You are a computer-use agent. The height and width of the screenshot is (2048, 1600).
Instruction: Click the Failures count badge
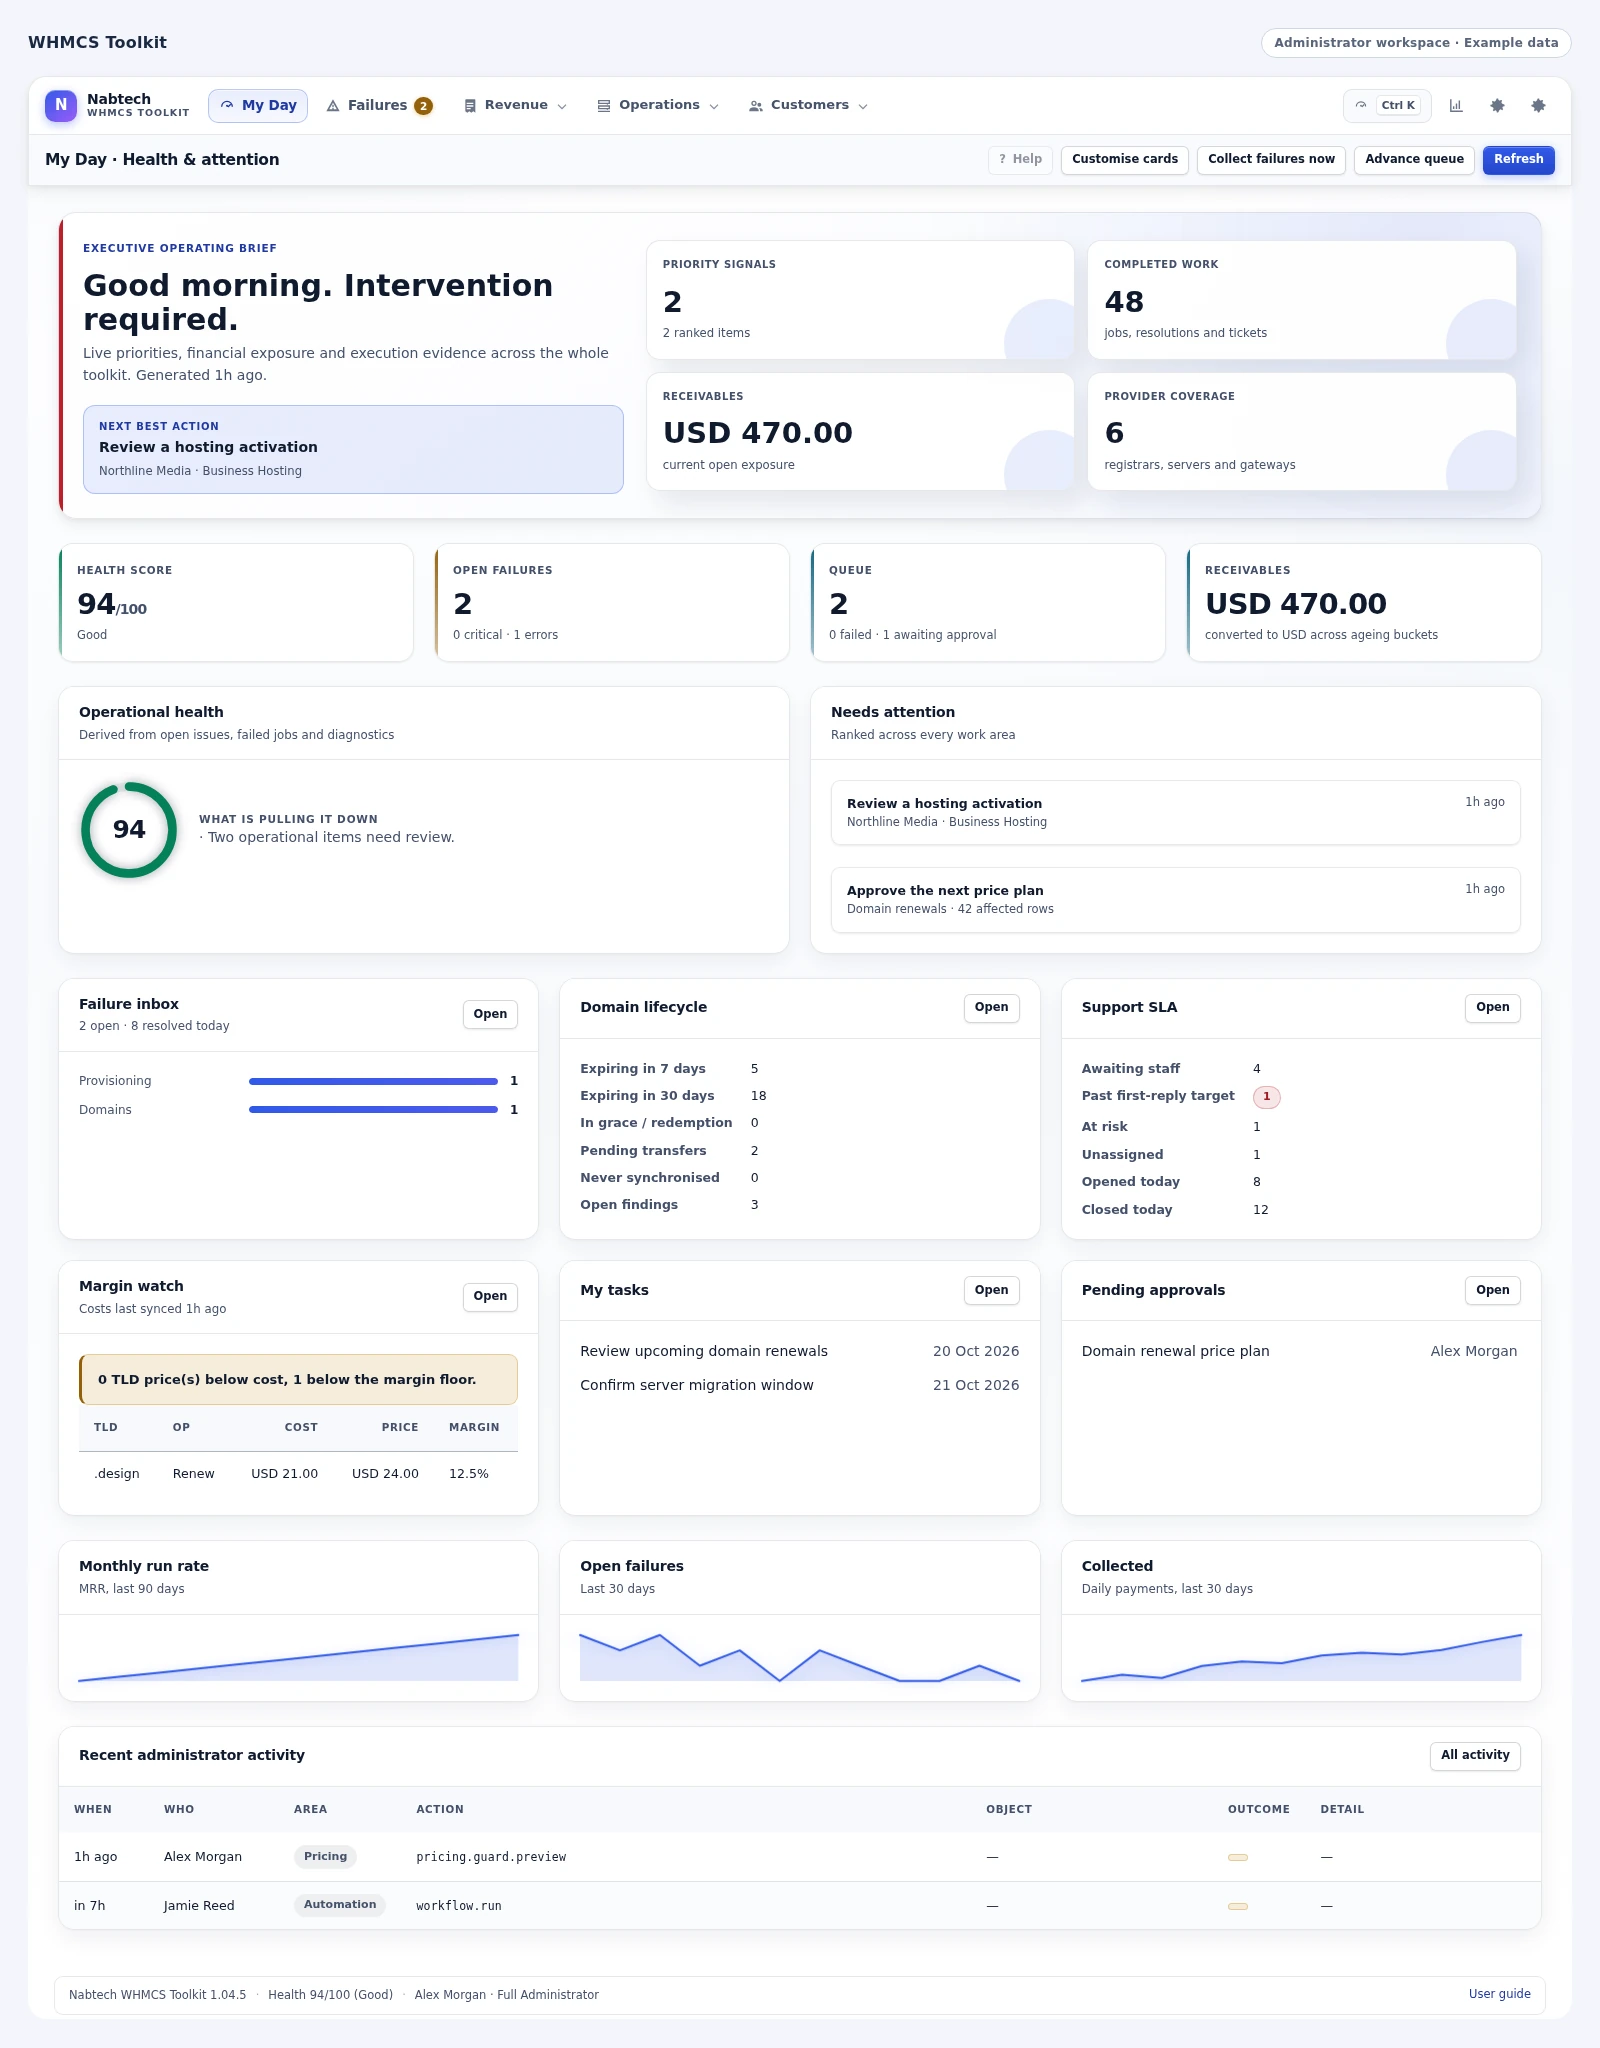click(x=424, y=106)
